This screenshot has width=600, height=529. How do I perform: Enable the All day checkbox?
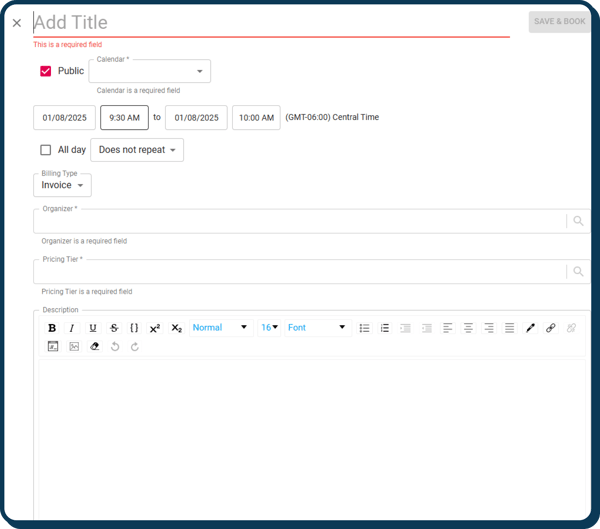pos(46,150)
